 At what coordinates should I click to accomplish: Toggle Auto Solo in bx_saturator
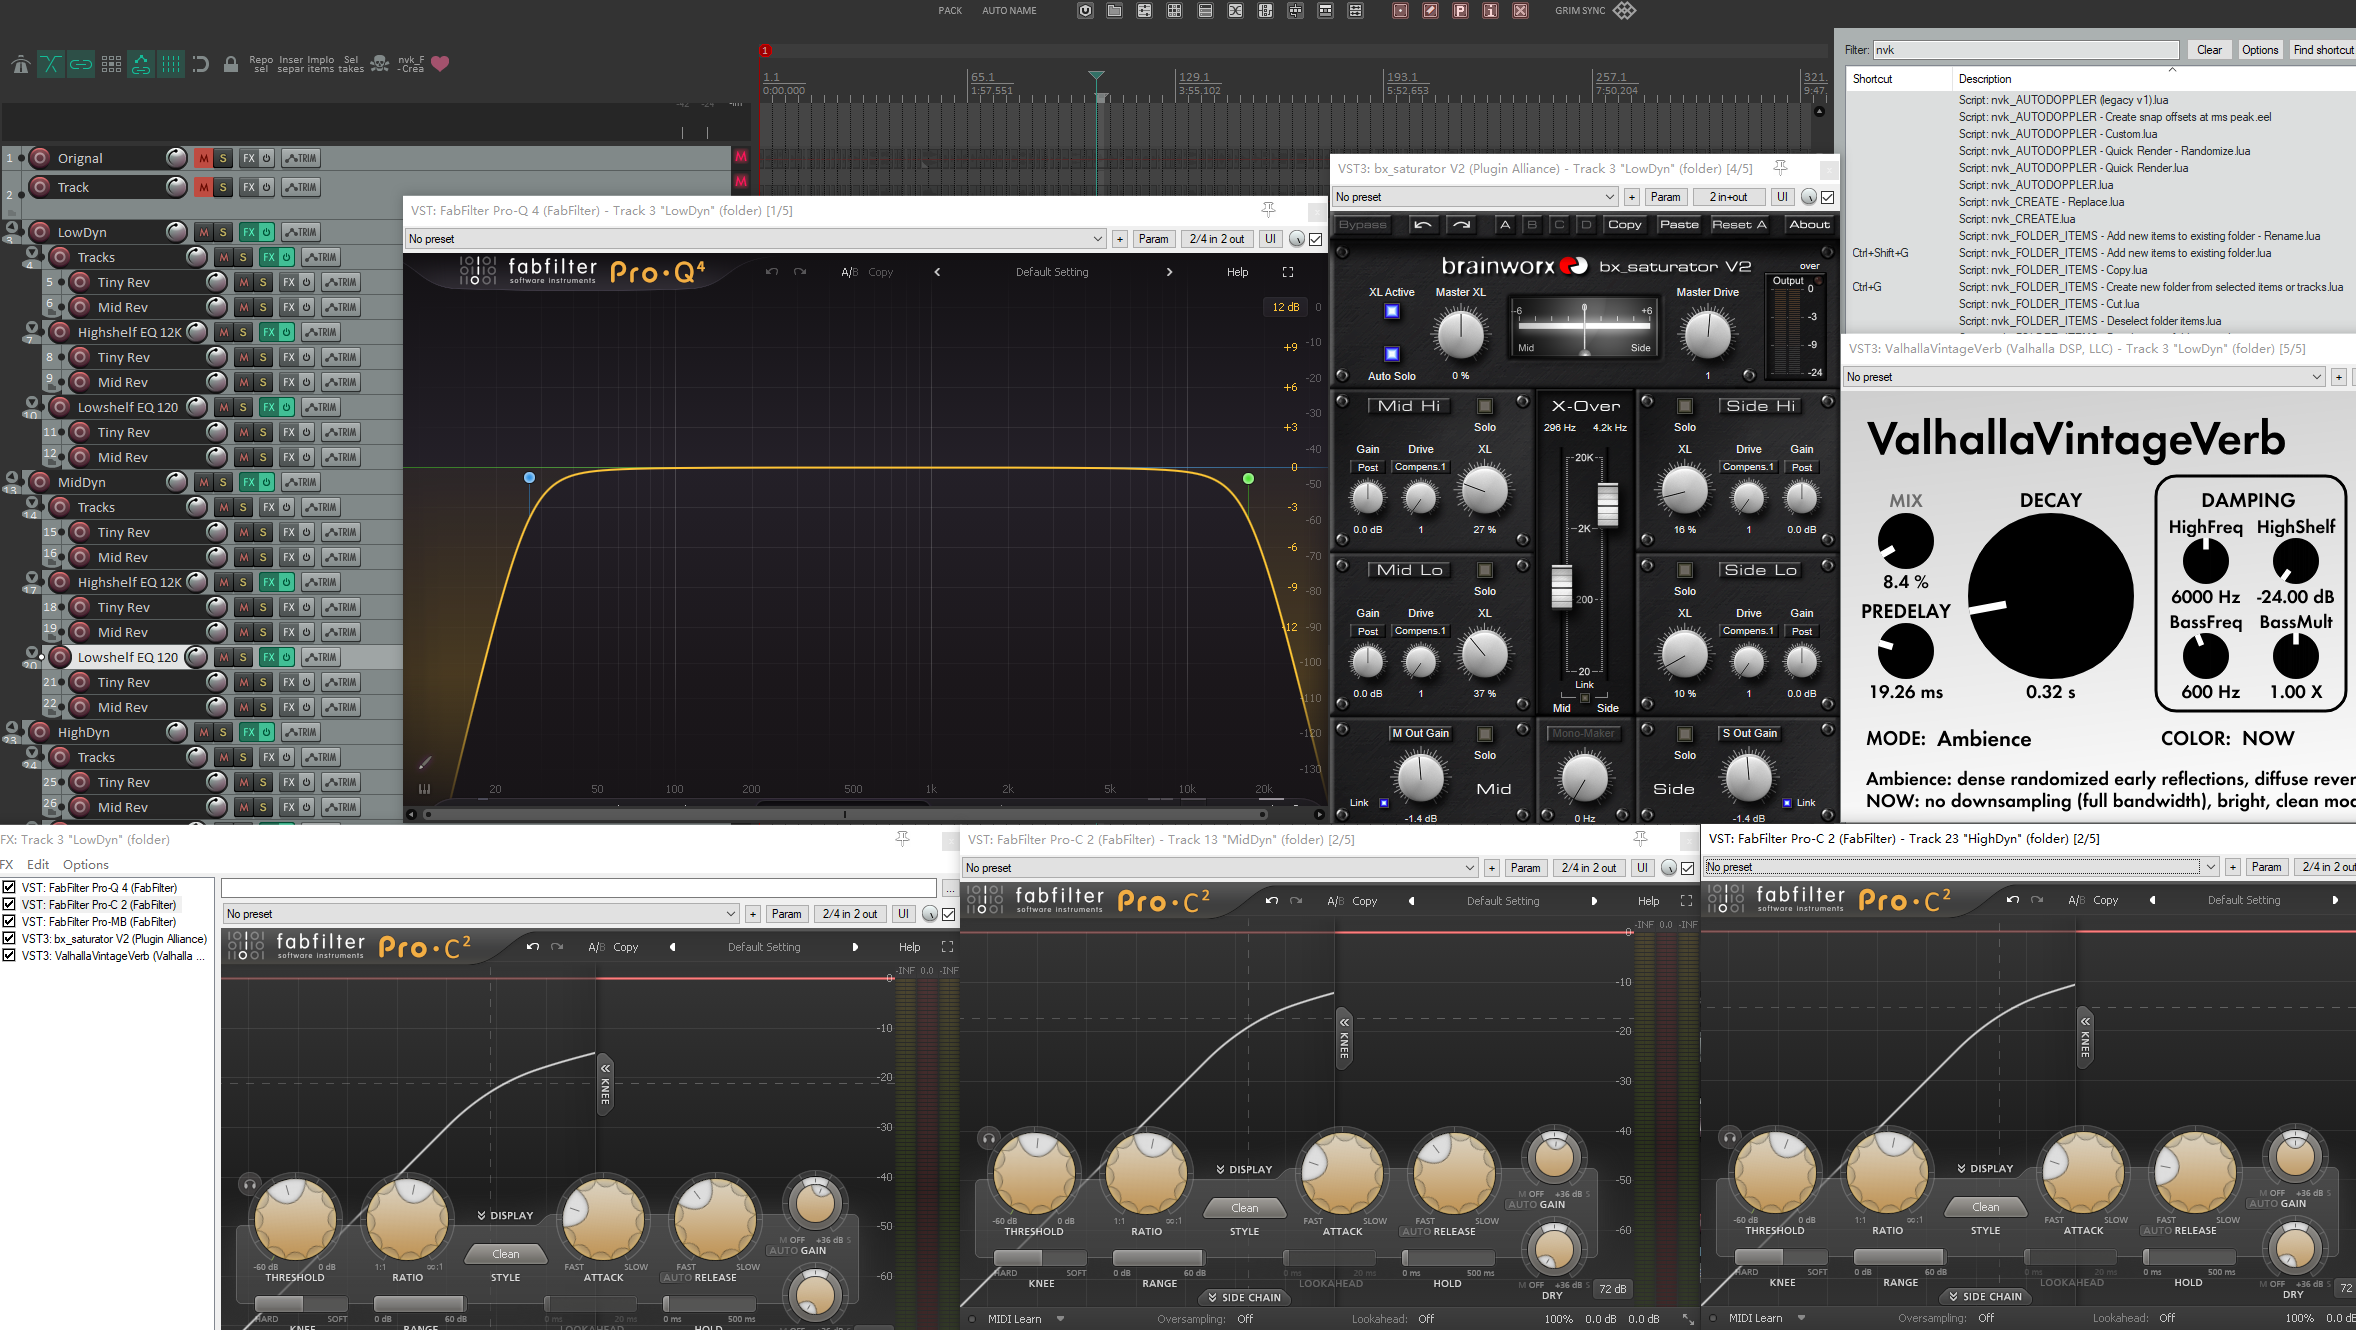point(1392,354)
